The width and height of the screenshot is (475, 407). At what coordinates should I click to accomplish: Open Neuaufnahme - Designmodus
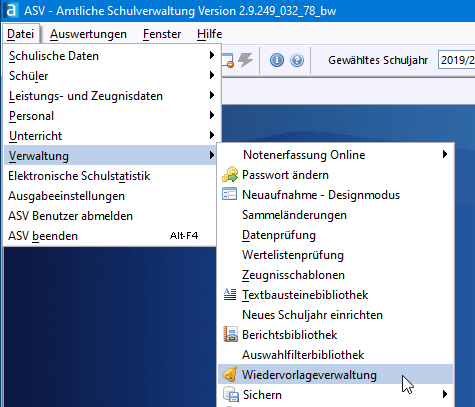coord(335,195)
